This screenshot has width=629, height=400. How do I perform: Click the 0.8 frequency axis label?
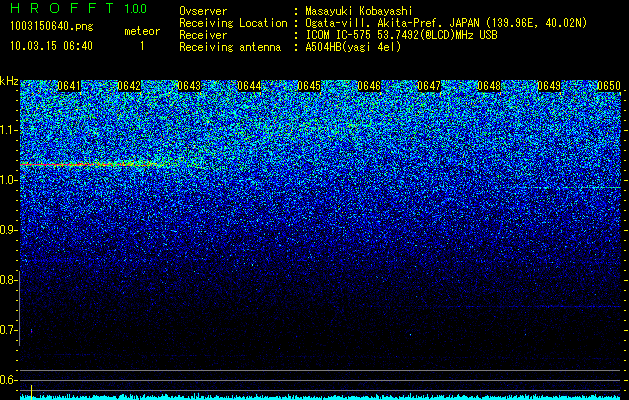pyautogui.click(x=9, y=280)
